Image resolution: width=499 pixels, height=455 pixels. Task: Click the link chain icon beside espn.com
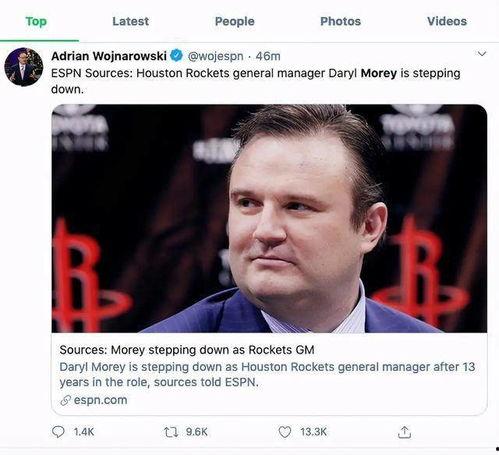(x=66, y=400)
